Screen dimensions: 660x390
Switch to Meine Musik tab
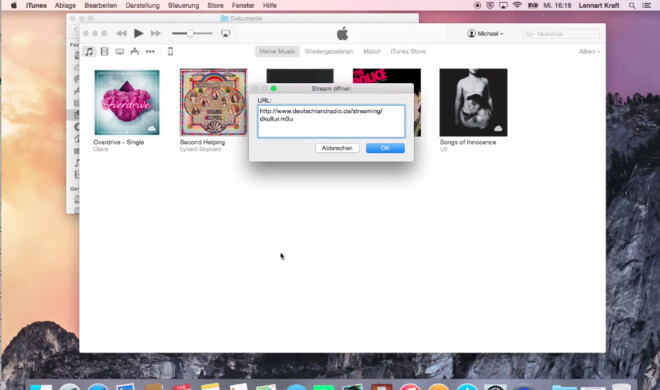pyautogui.click(x=277, y=51)
